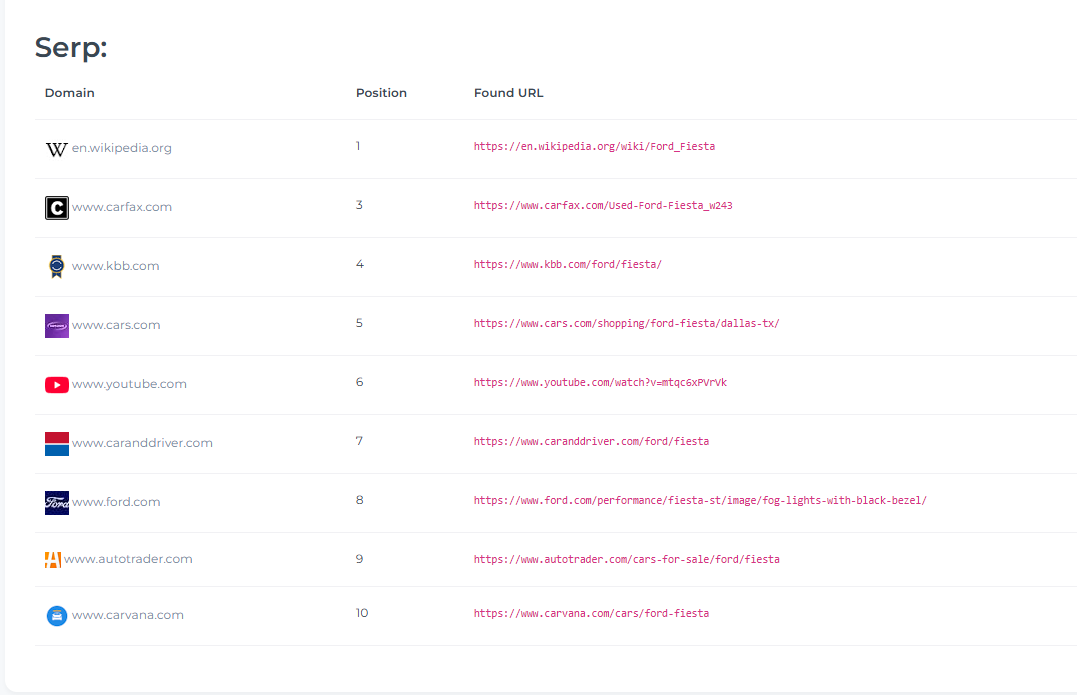Open the kbb.com ford/fiesta URL
Viewport: 1077px width, 695px height.
tap(567, 264)
